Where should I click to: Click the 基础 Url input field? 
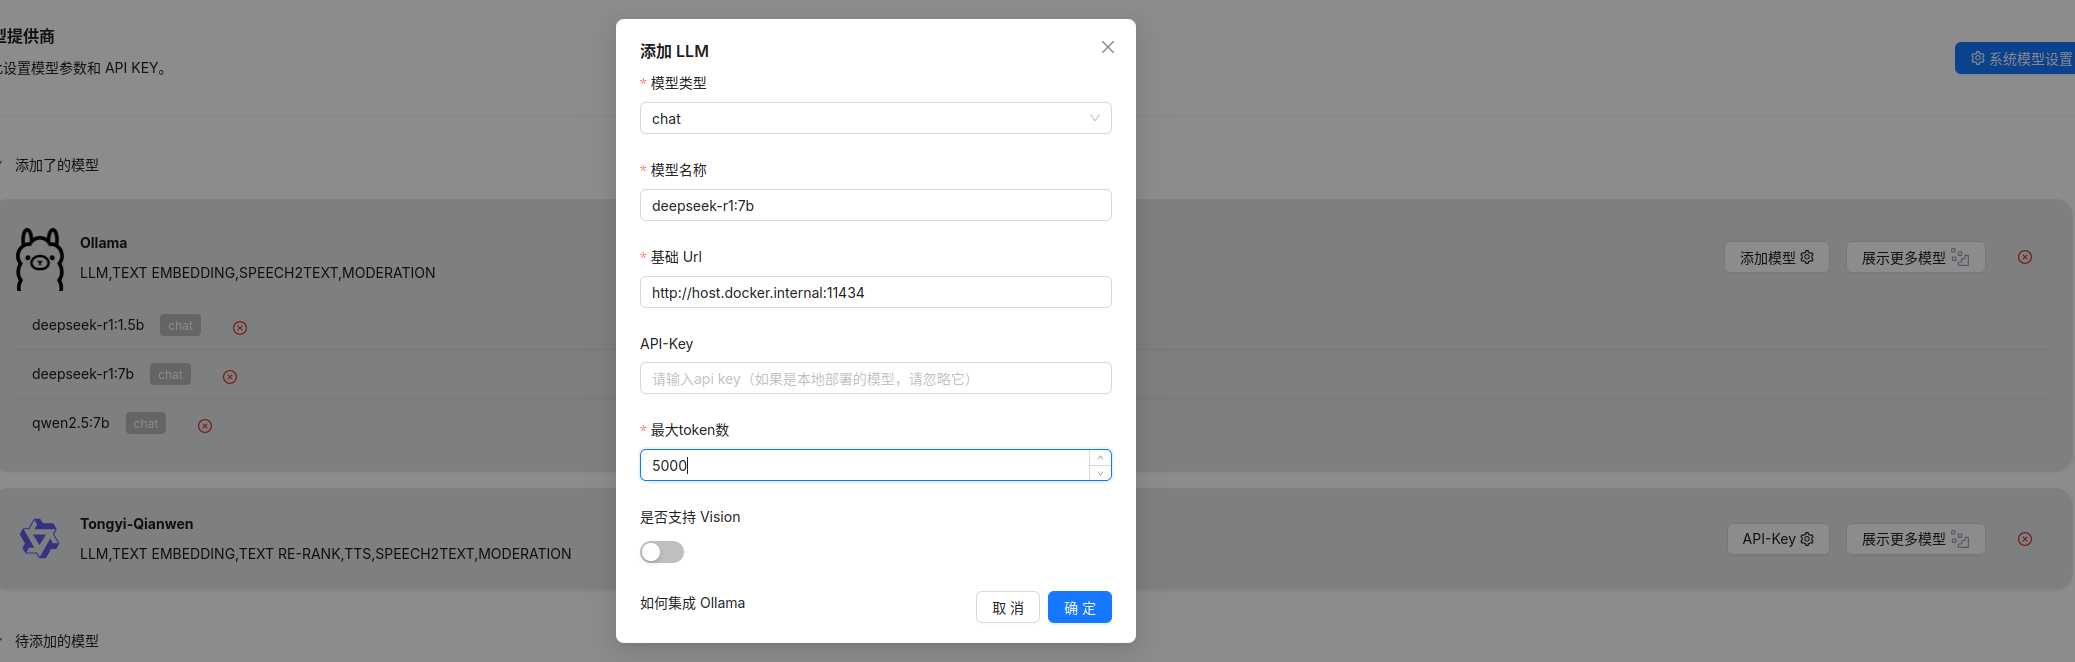875,292
